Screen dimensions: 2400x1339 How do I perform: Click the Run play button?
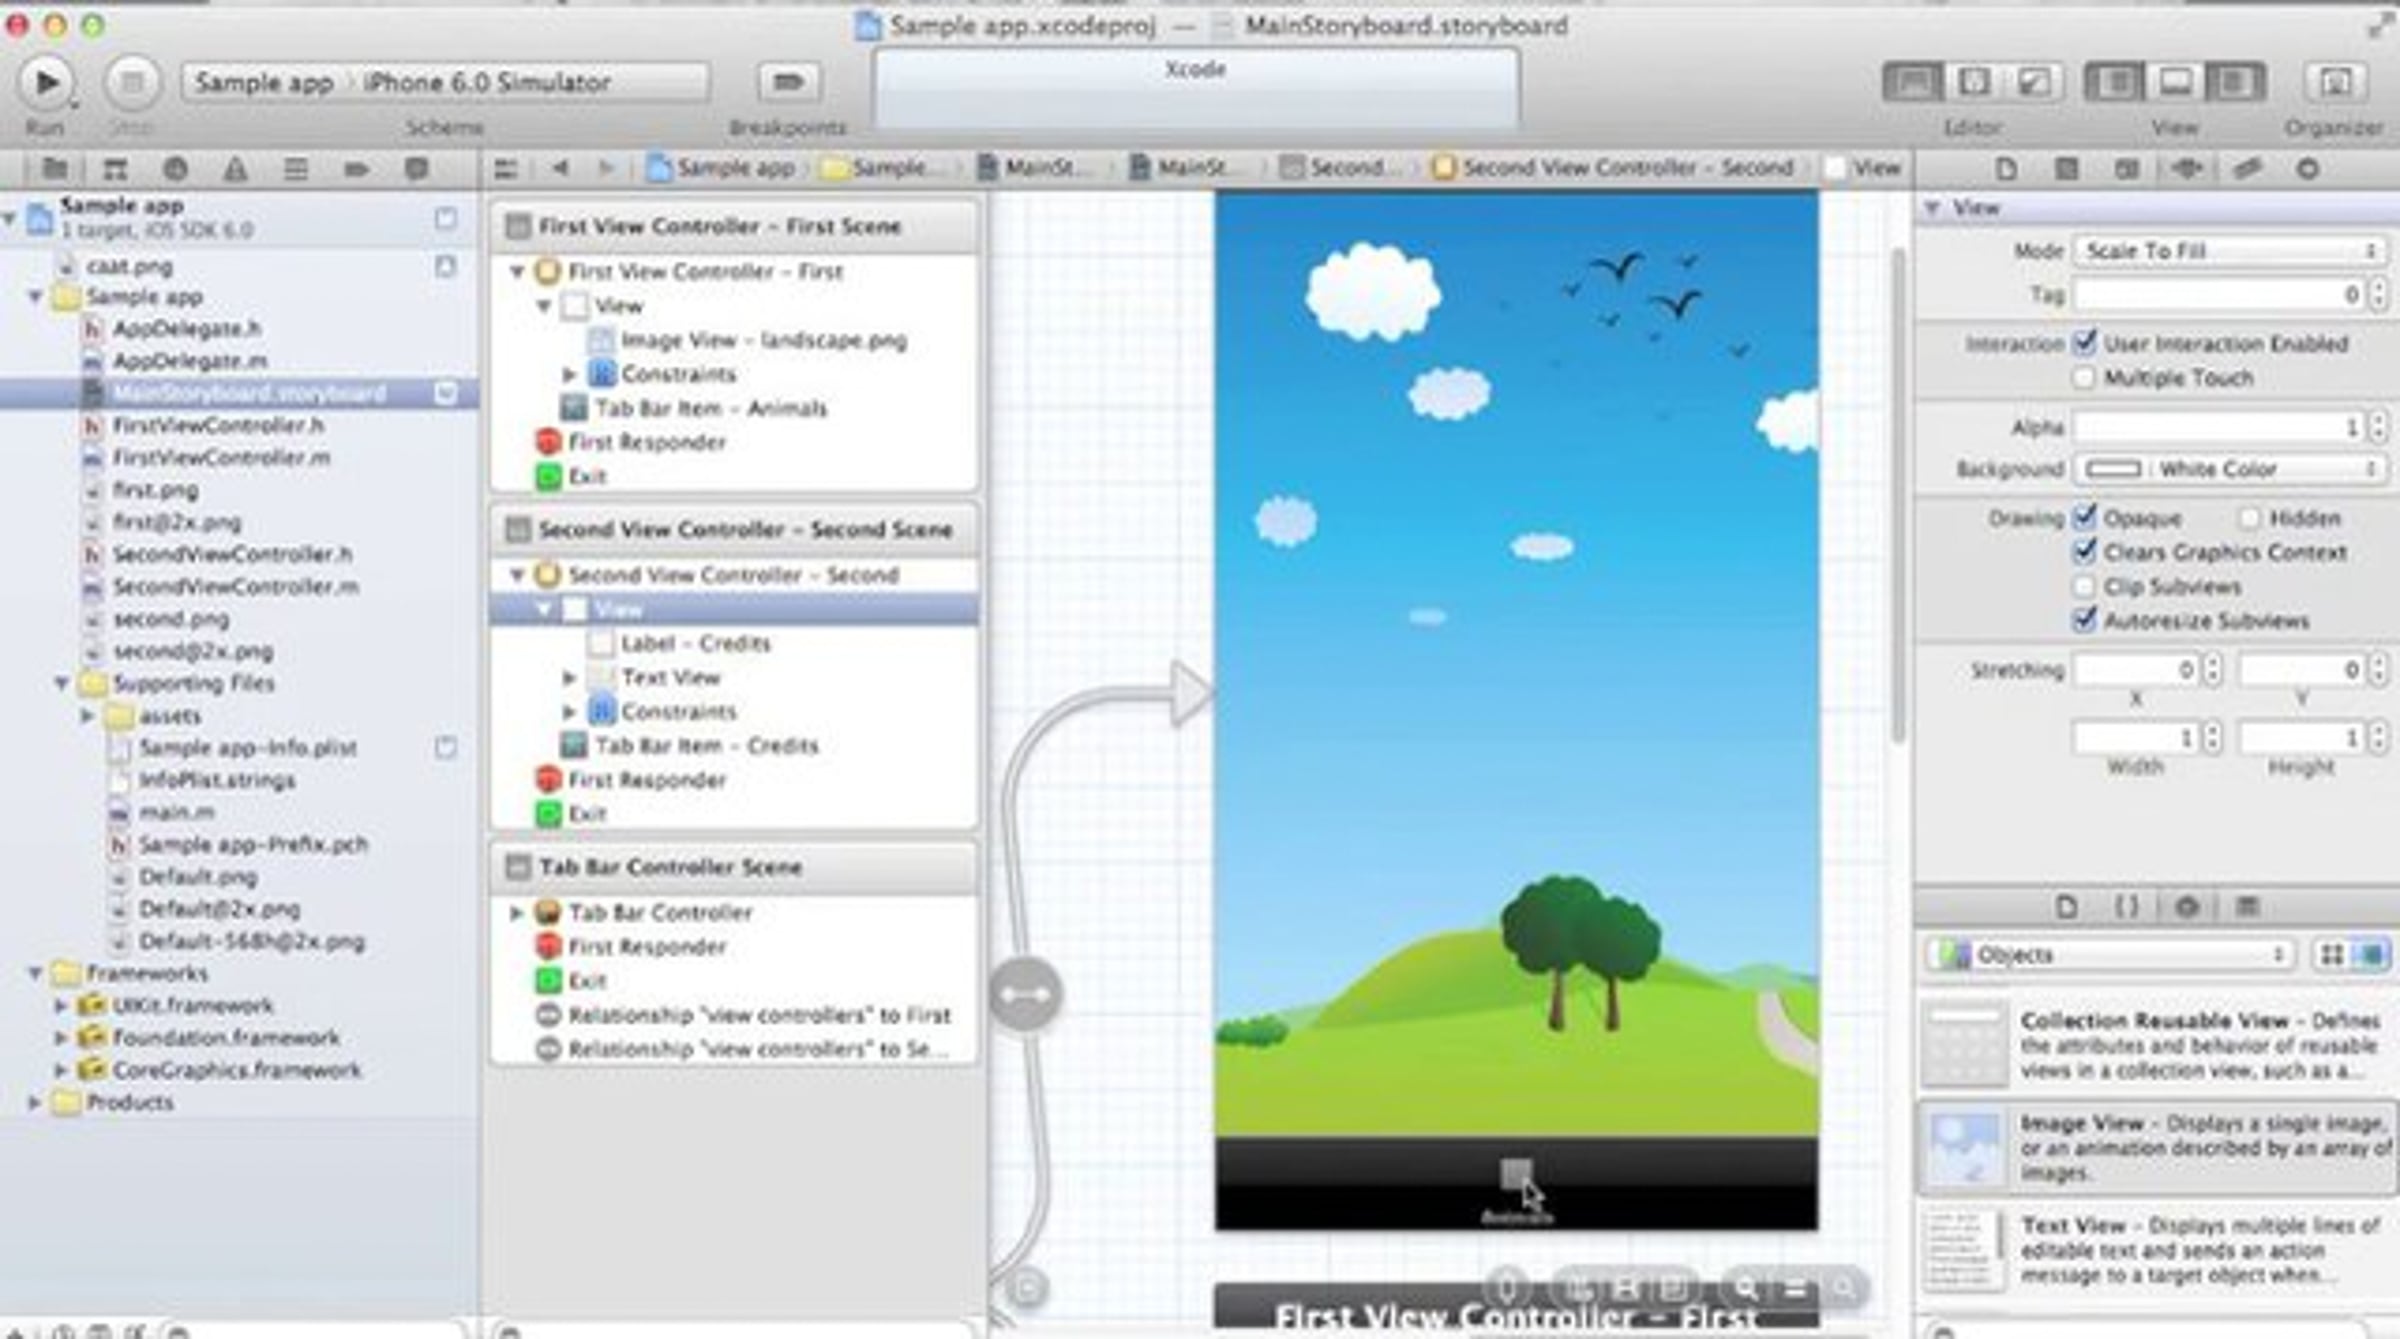(x=46, y=82)
